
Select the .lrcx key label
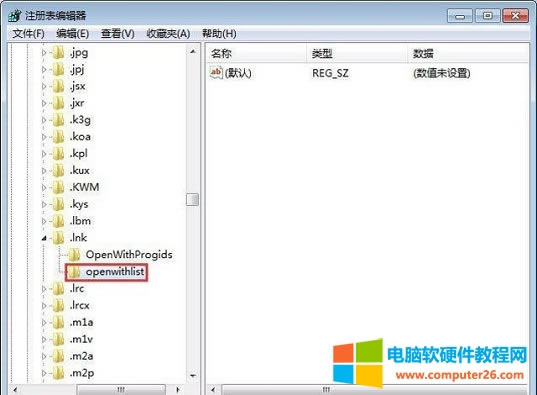[x=79, y=305]
